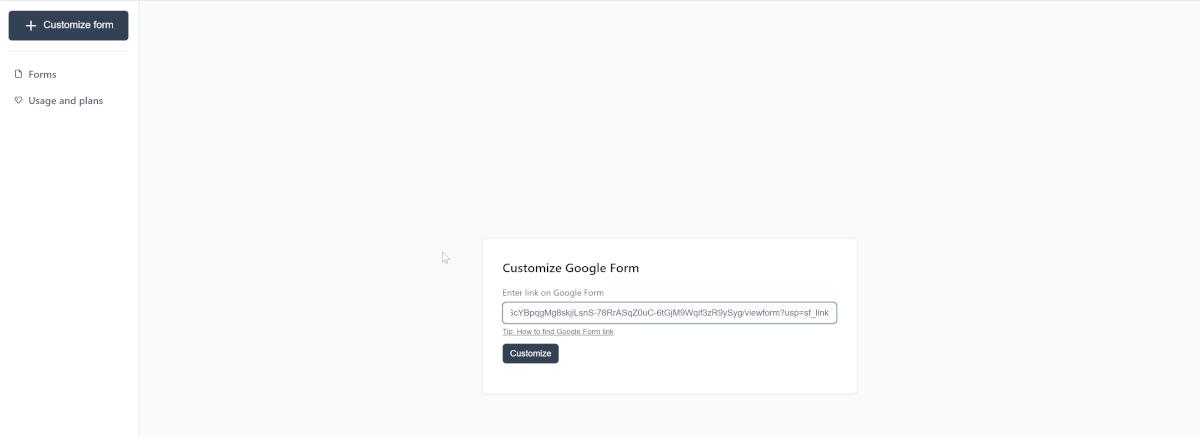Click the gray background right of the card
The width and height of the screenshot is (1200, 437).
(x=1028, y=316)
